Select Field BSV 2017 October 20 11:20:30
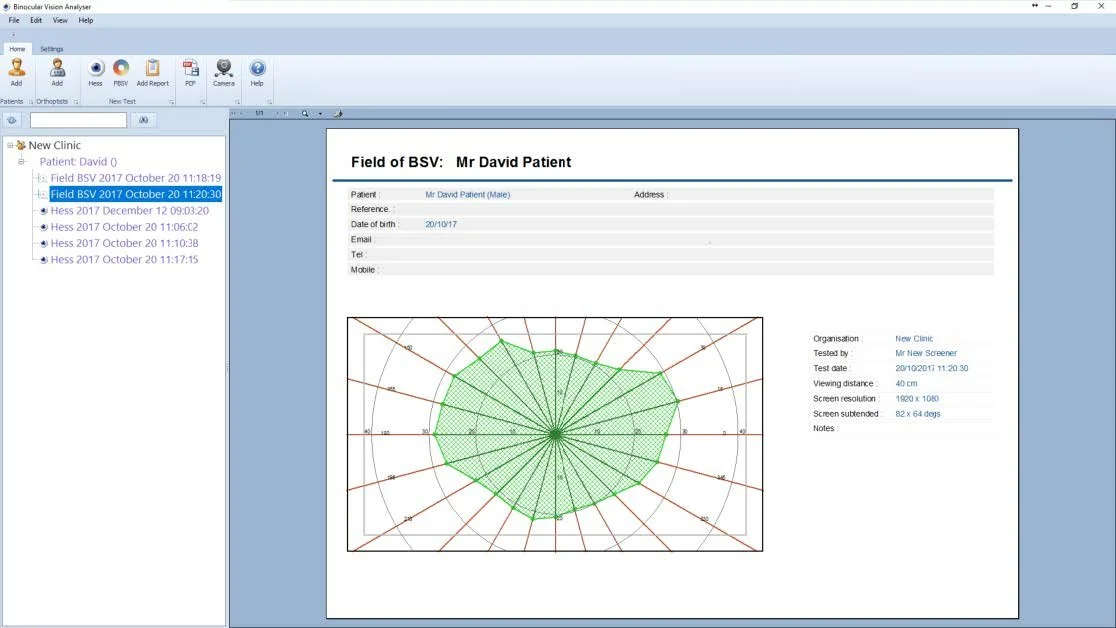 point(136,194)
